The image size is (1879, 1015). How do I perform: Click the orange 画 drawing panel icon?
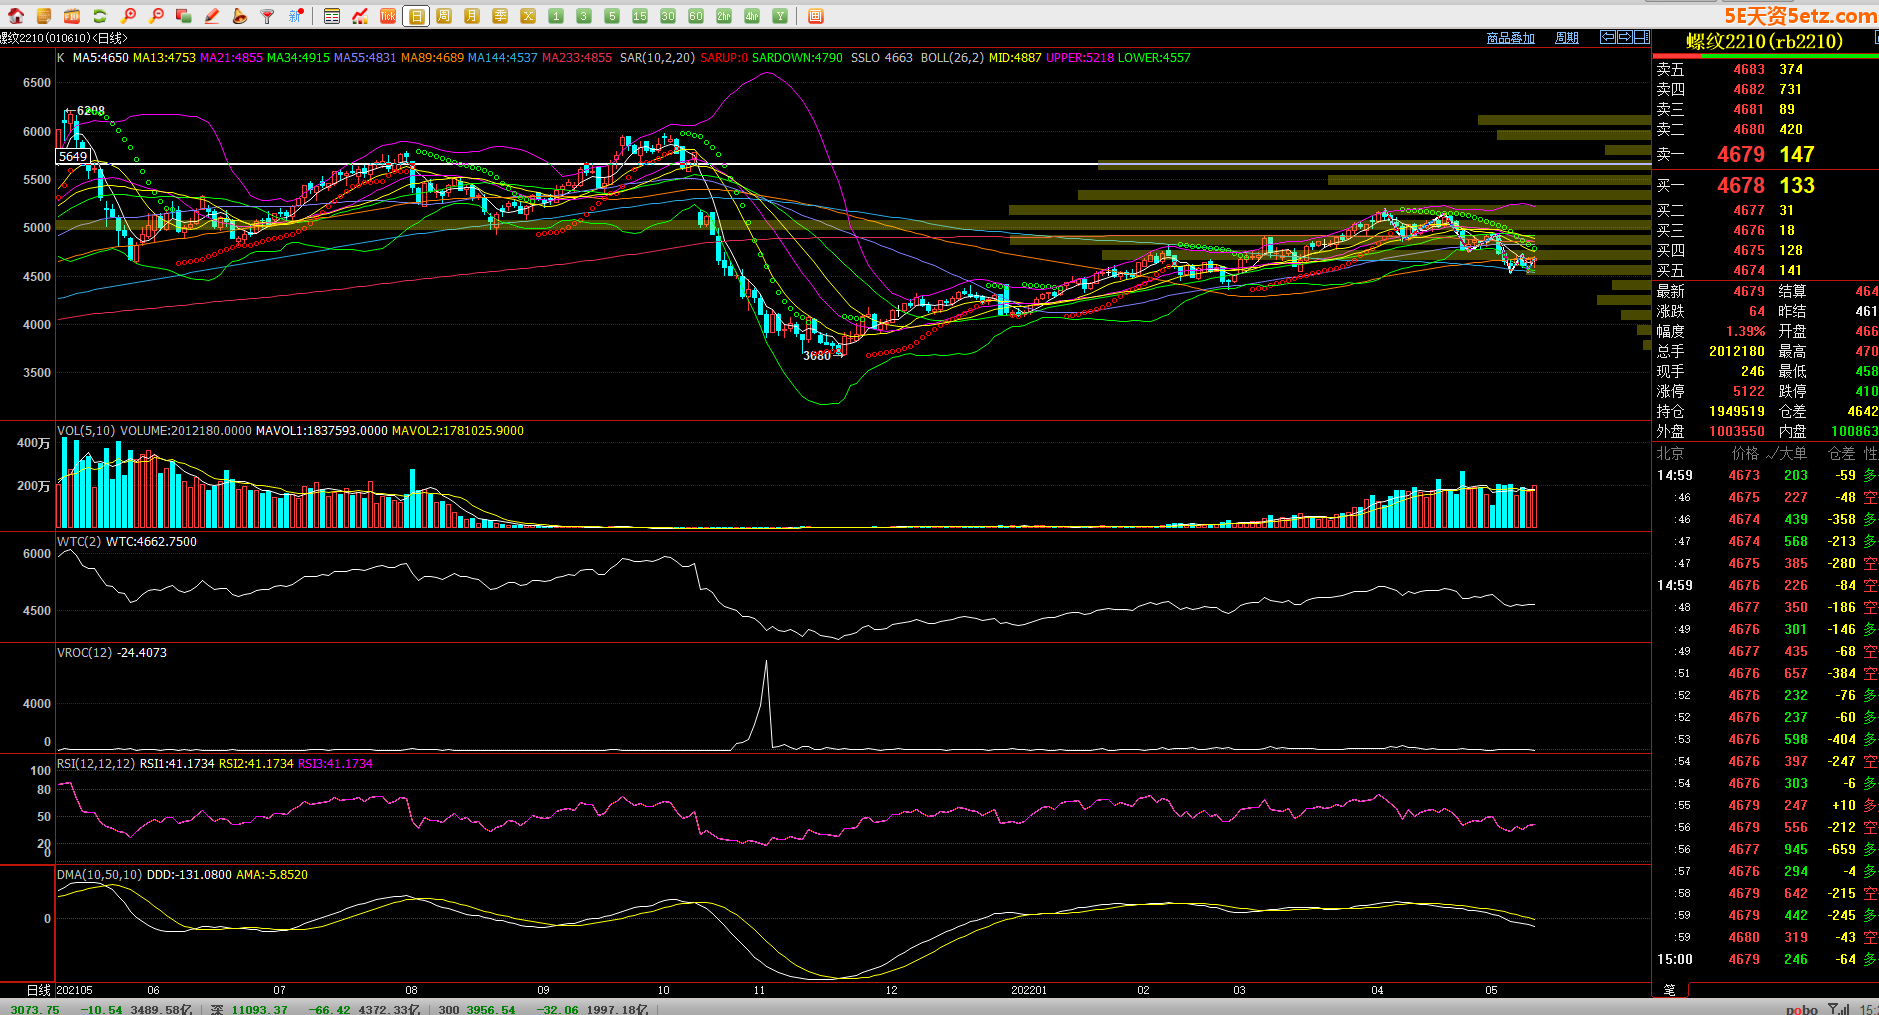coord(815,16)
